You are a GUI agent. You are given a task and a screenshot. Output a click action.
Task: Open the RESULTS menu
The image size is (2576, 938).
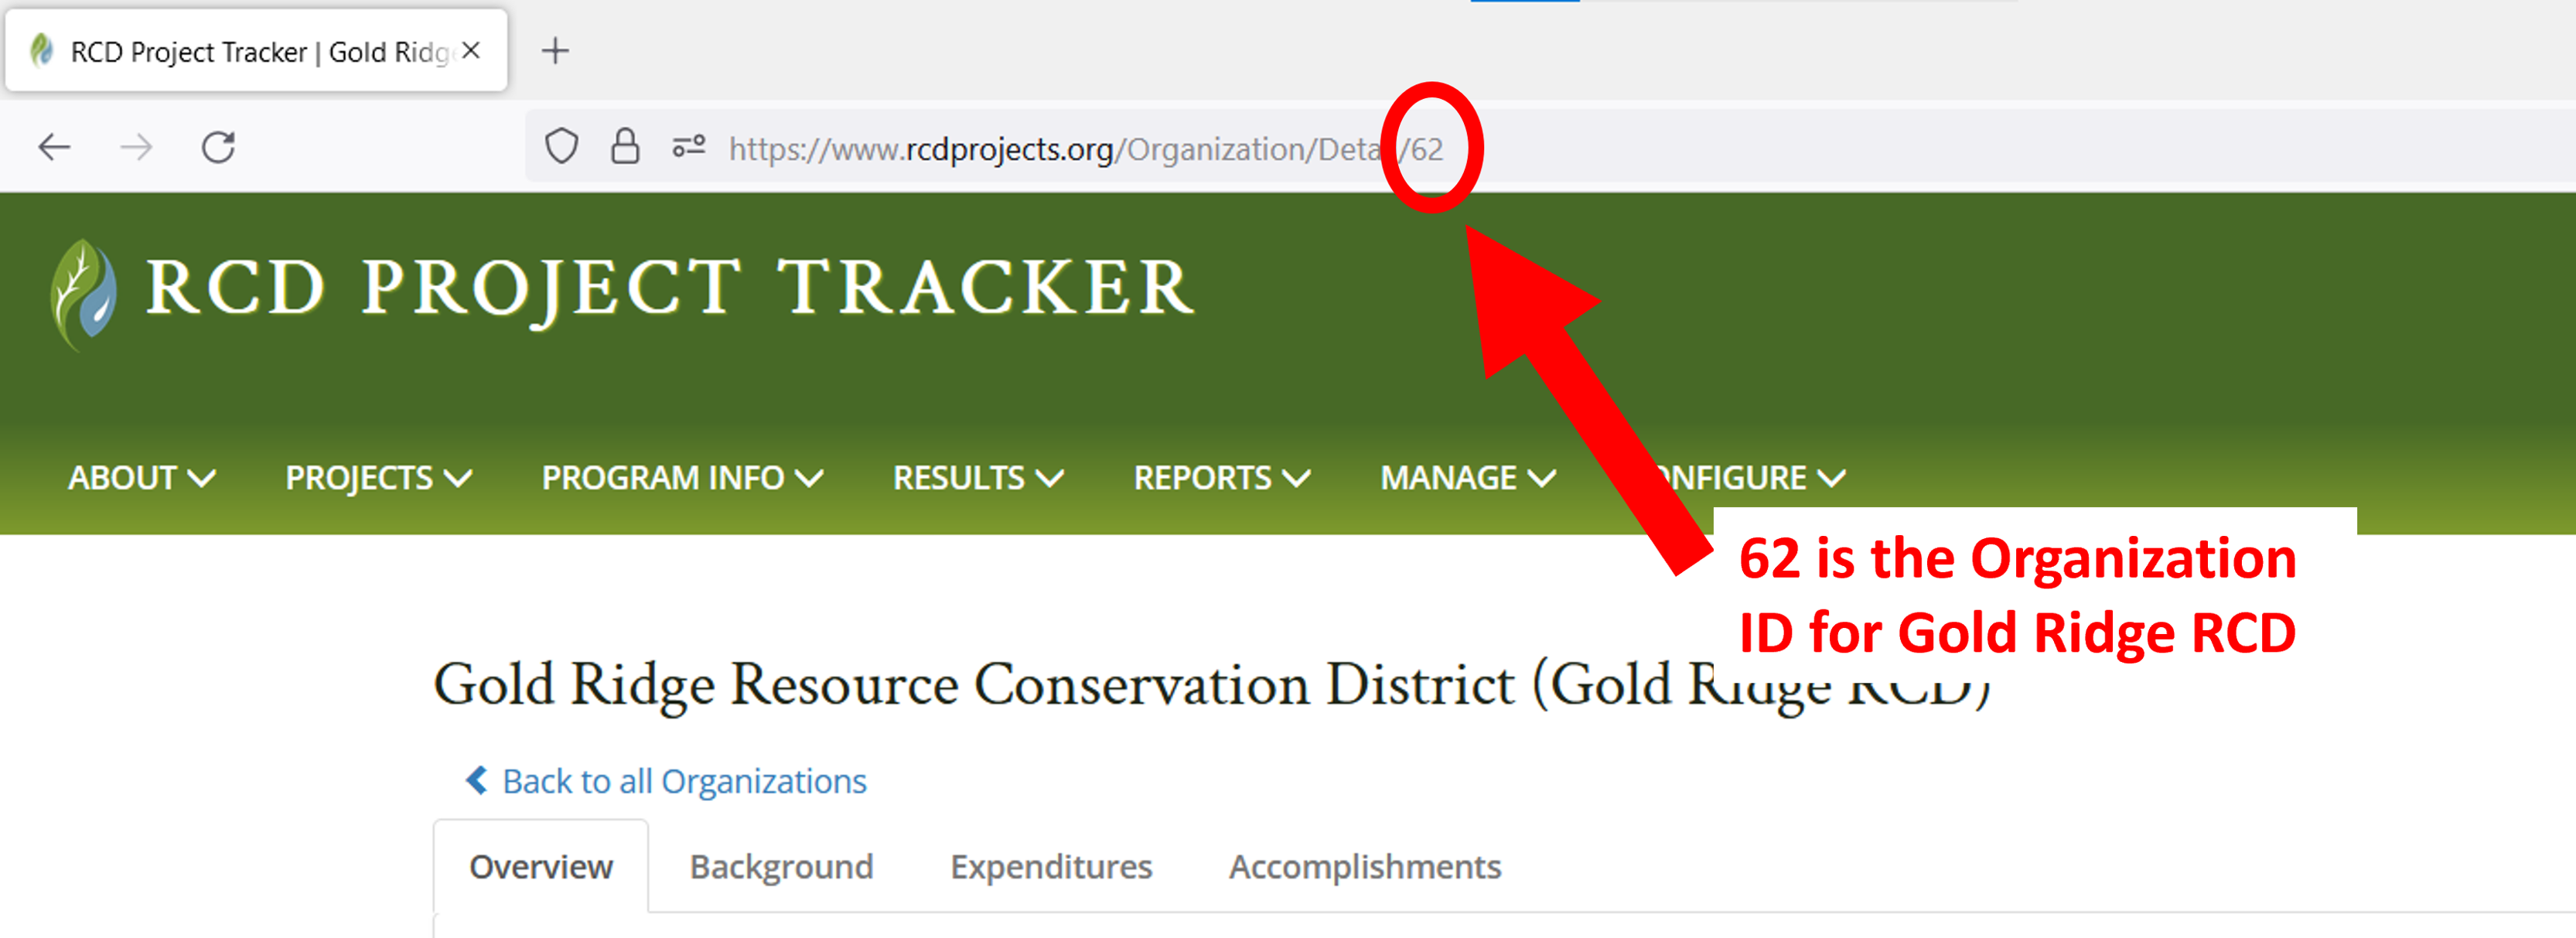pos(977,478)
